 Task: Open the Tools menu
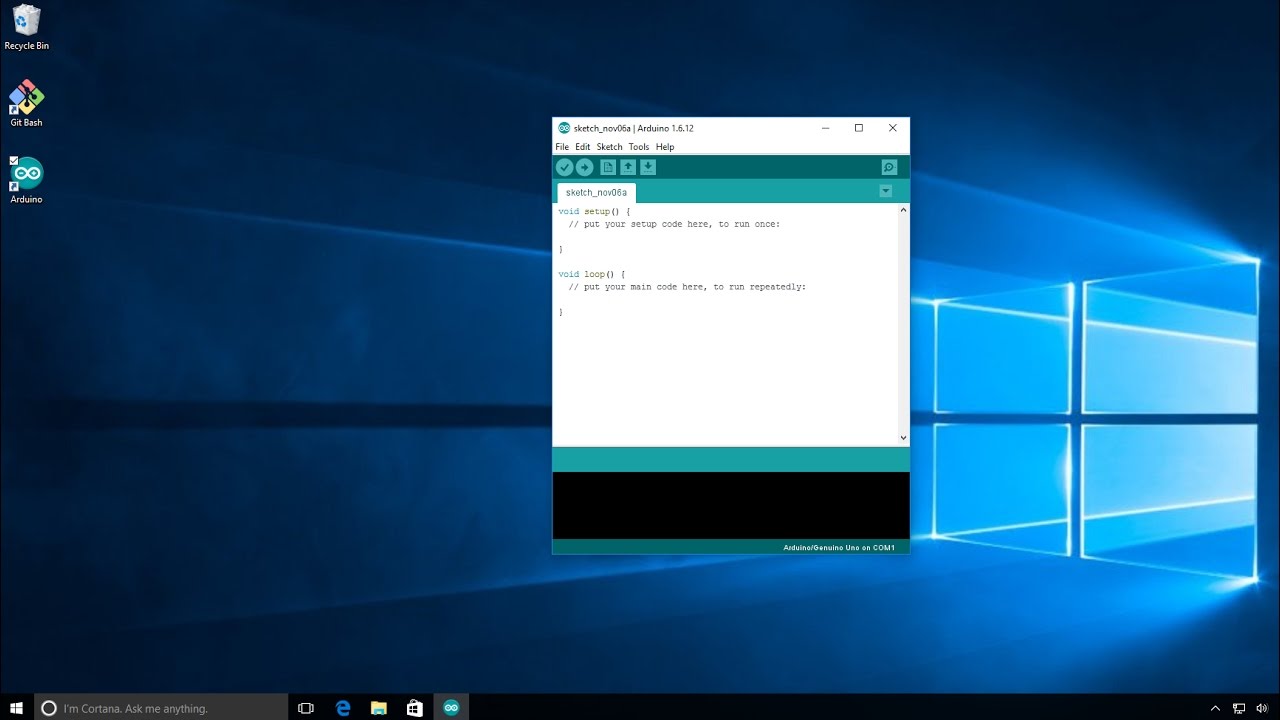tap(638, 147)
